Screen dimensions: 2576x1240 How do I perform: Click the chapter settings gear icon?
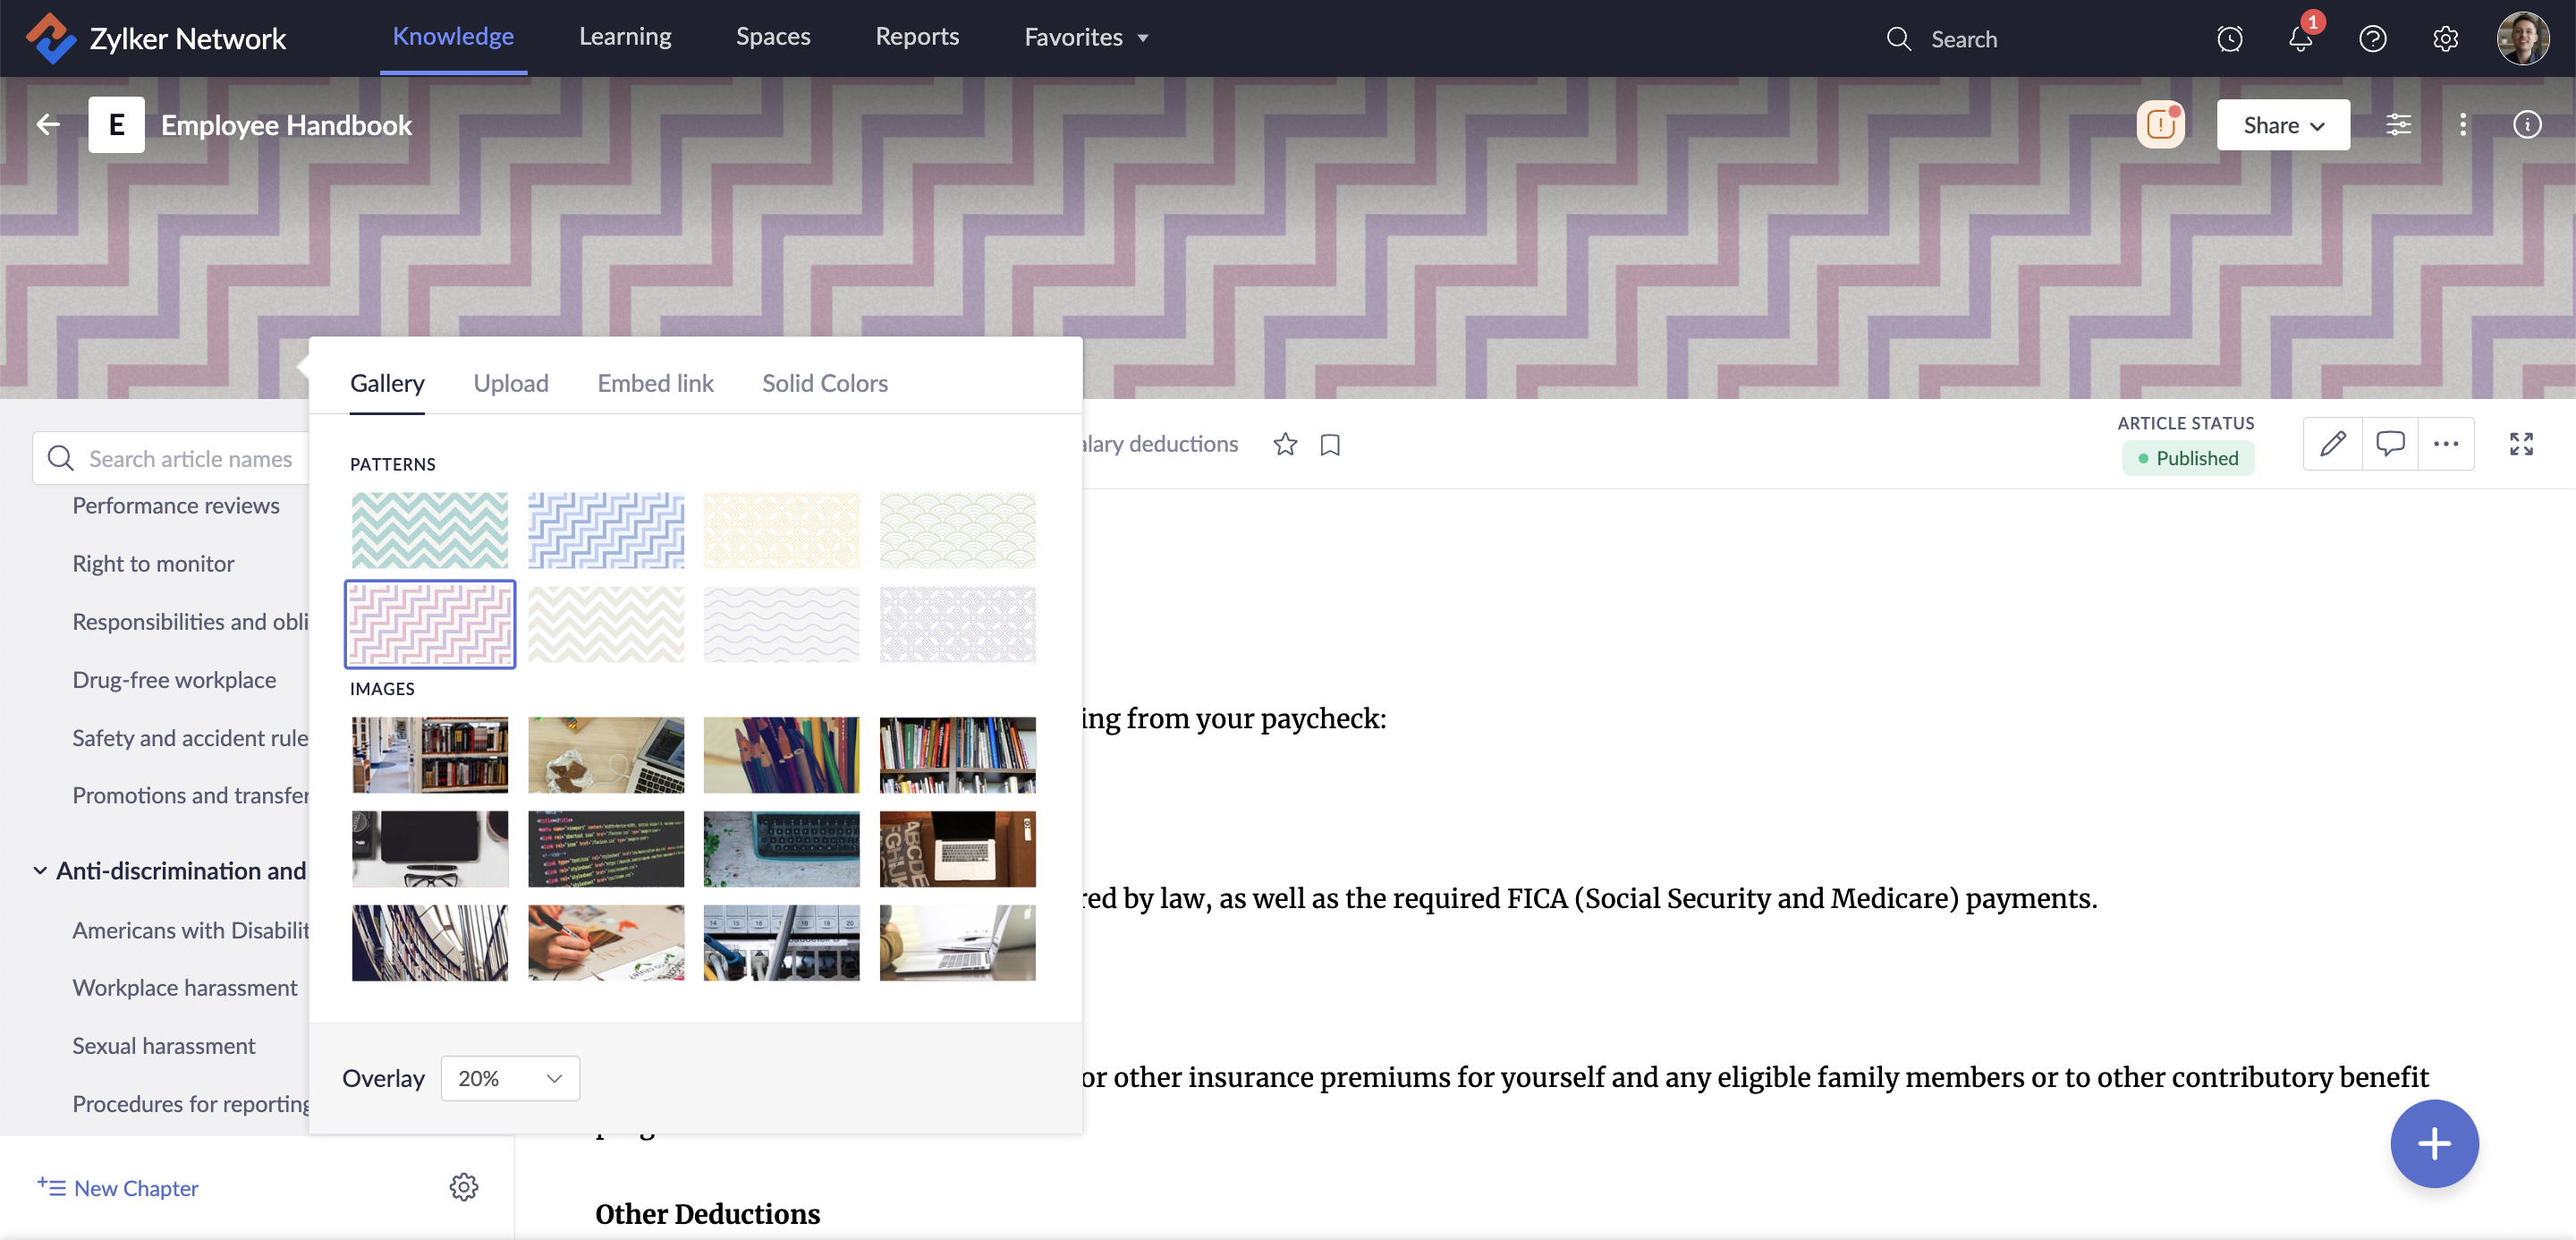(463, 1187)
